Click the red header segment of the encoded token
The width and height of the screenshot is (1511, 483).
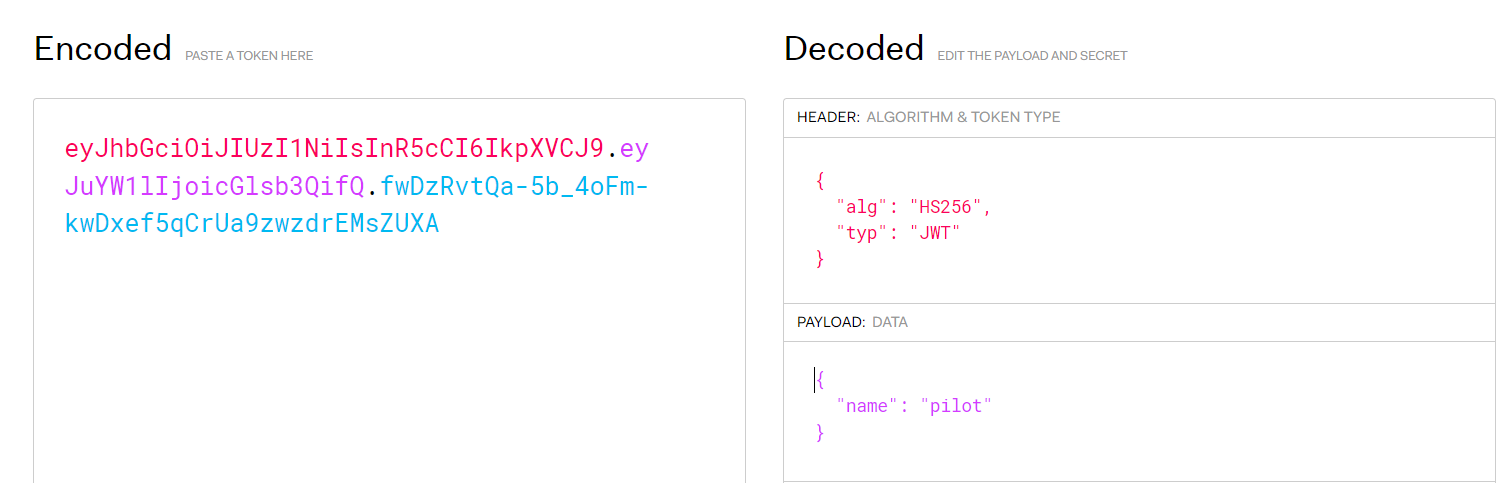click(x=334, y=149)
